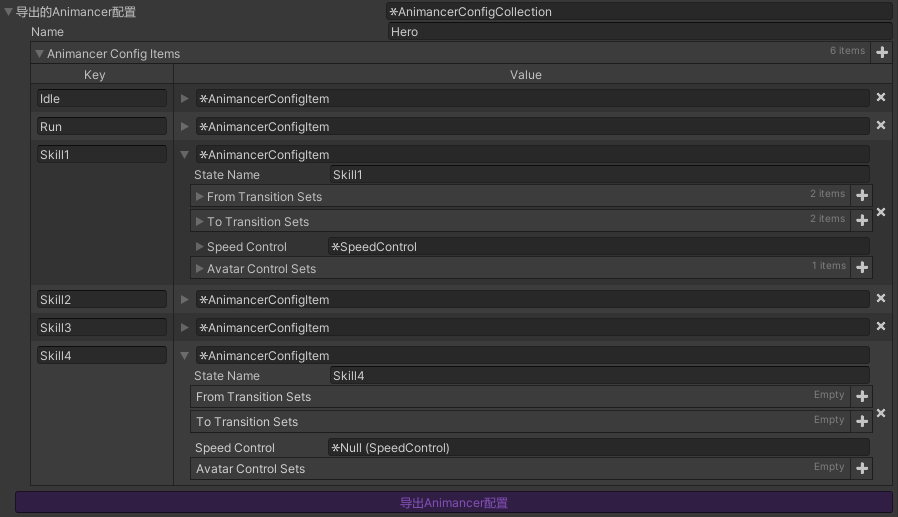Add item to Skill4 Avatar Control Sets

[862, 468]
